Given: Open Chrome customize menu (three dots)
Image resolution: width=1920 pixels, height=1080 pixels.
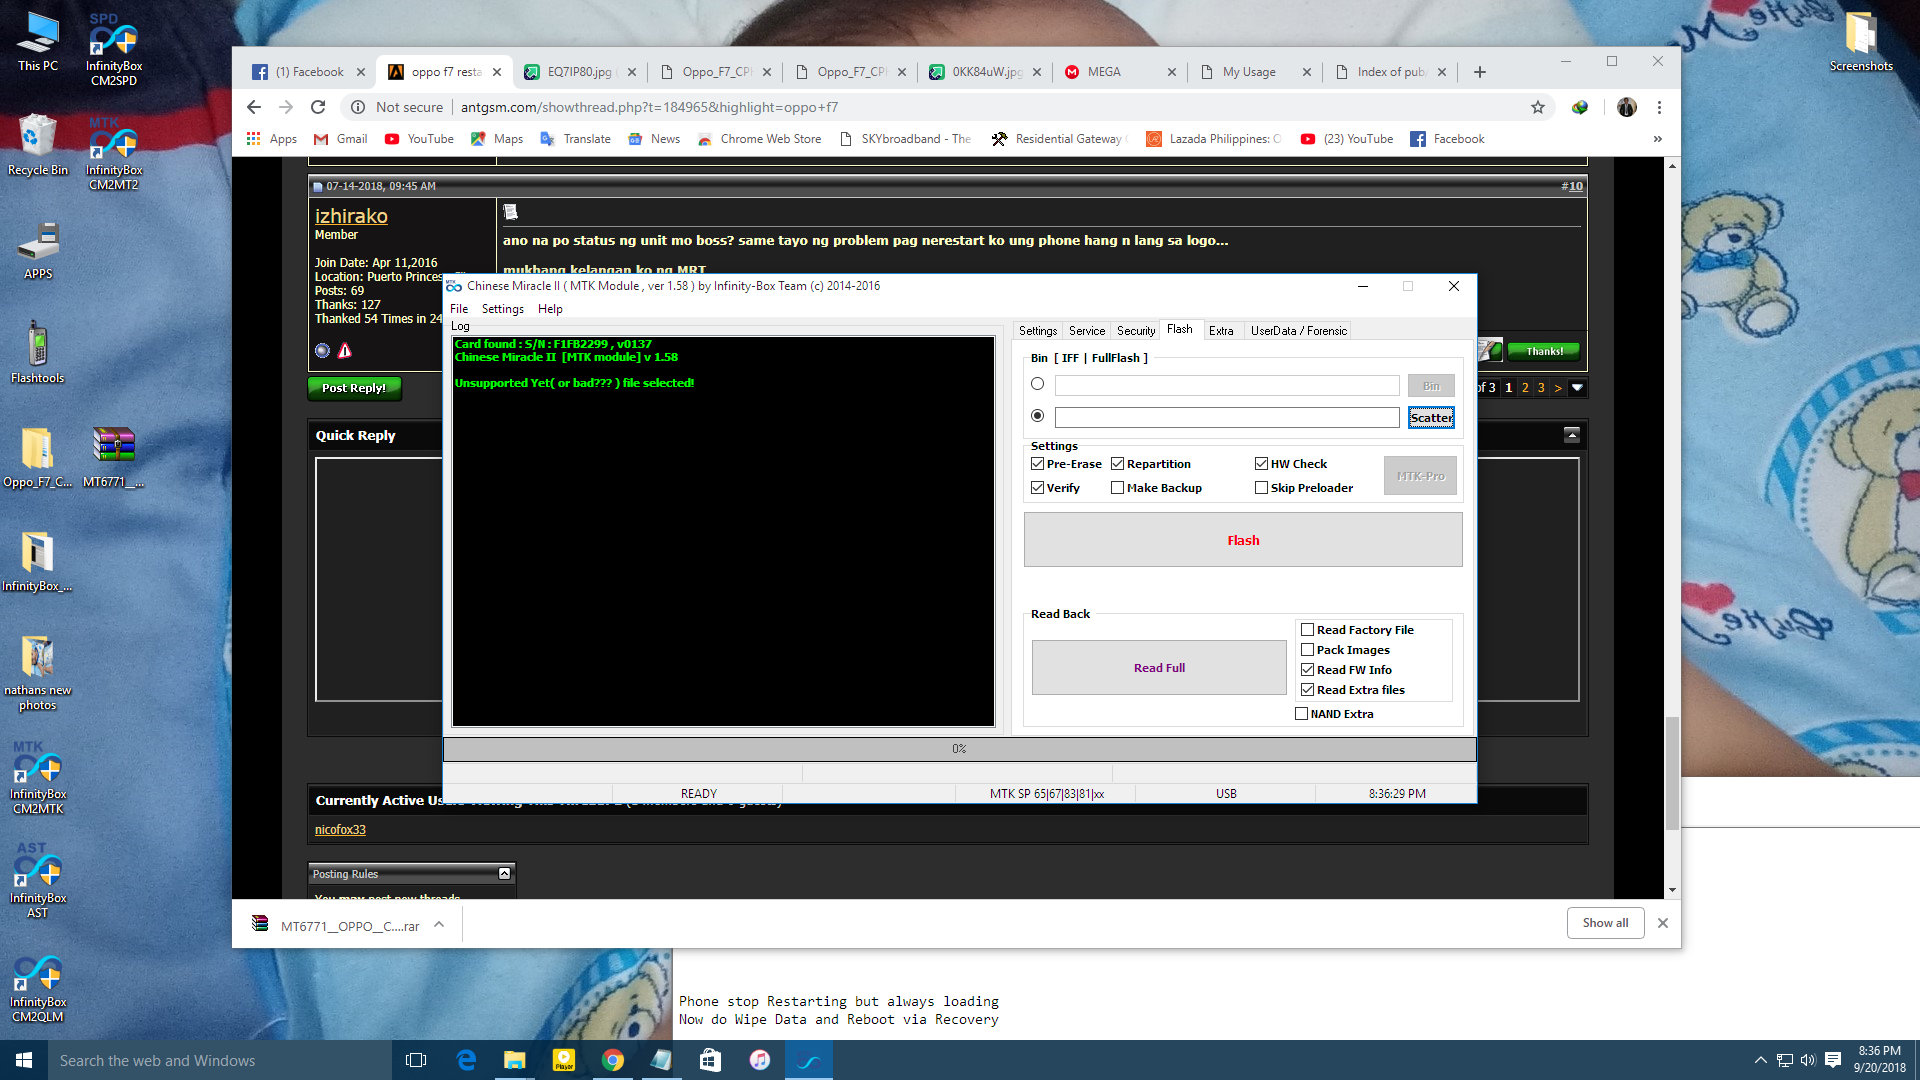Looking at the screenshot, I should click(x=1659, y=107).
